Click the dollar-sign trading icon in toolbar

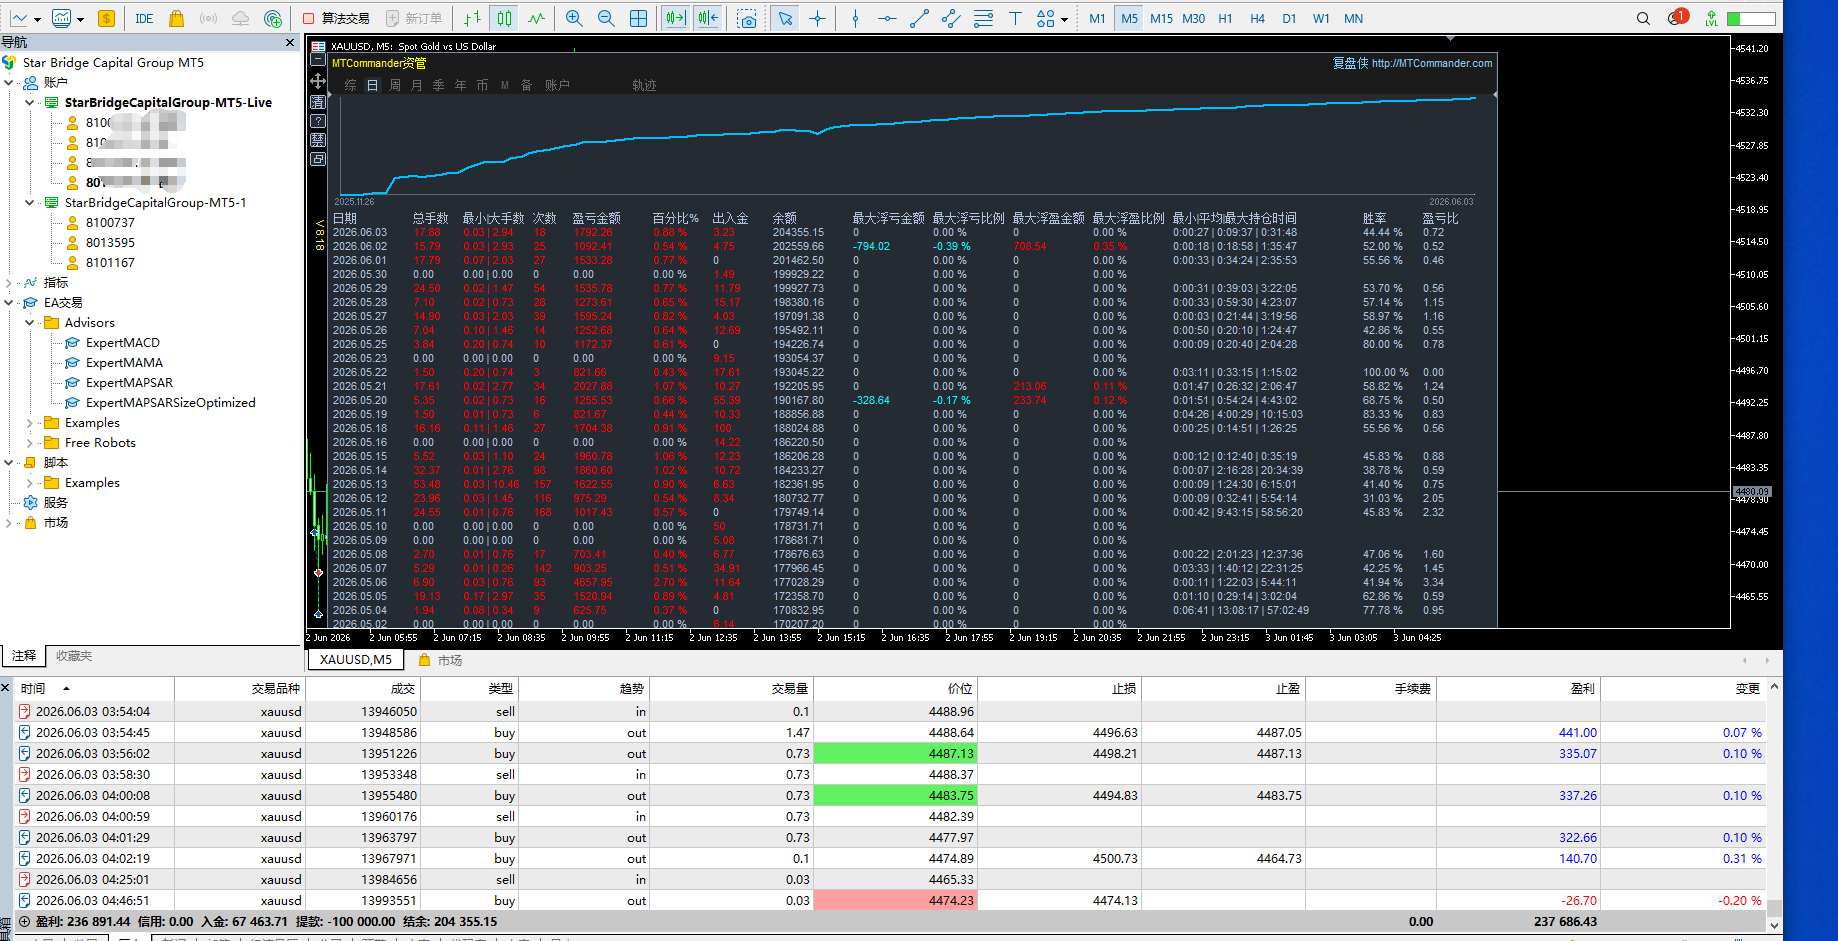point(106,18)
